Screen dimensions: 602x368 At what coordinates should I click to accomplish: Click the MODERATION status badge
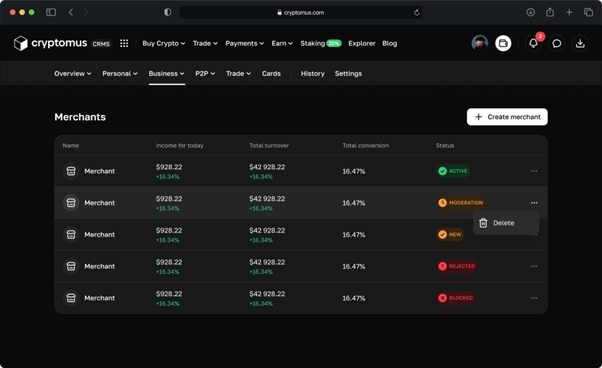pos(461,203)
